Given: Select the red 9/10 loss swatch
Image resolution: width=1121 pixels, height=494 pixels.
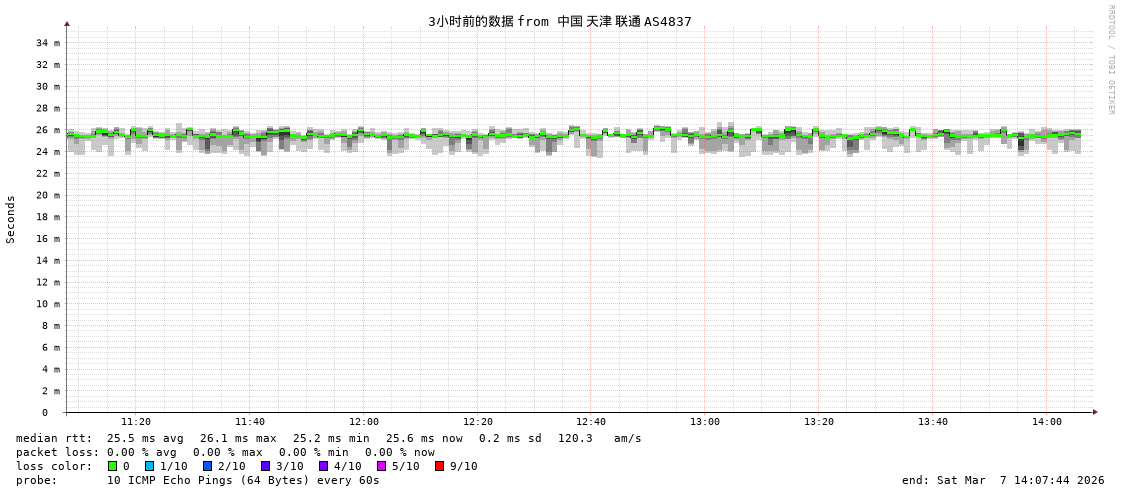Looking at the screenshot, I should [440, 466].
